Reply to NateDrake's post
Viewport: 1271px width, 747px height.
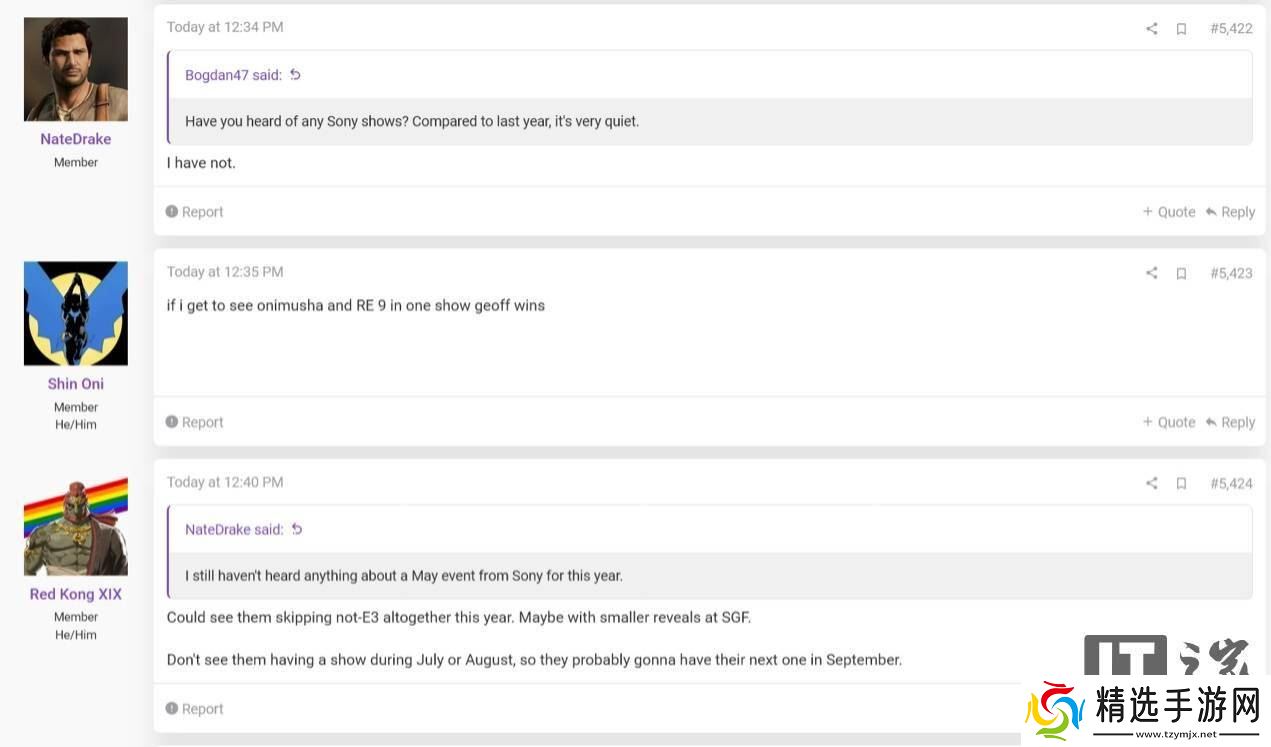pos(1230,212)
